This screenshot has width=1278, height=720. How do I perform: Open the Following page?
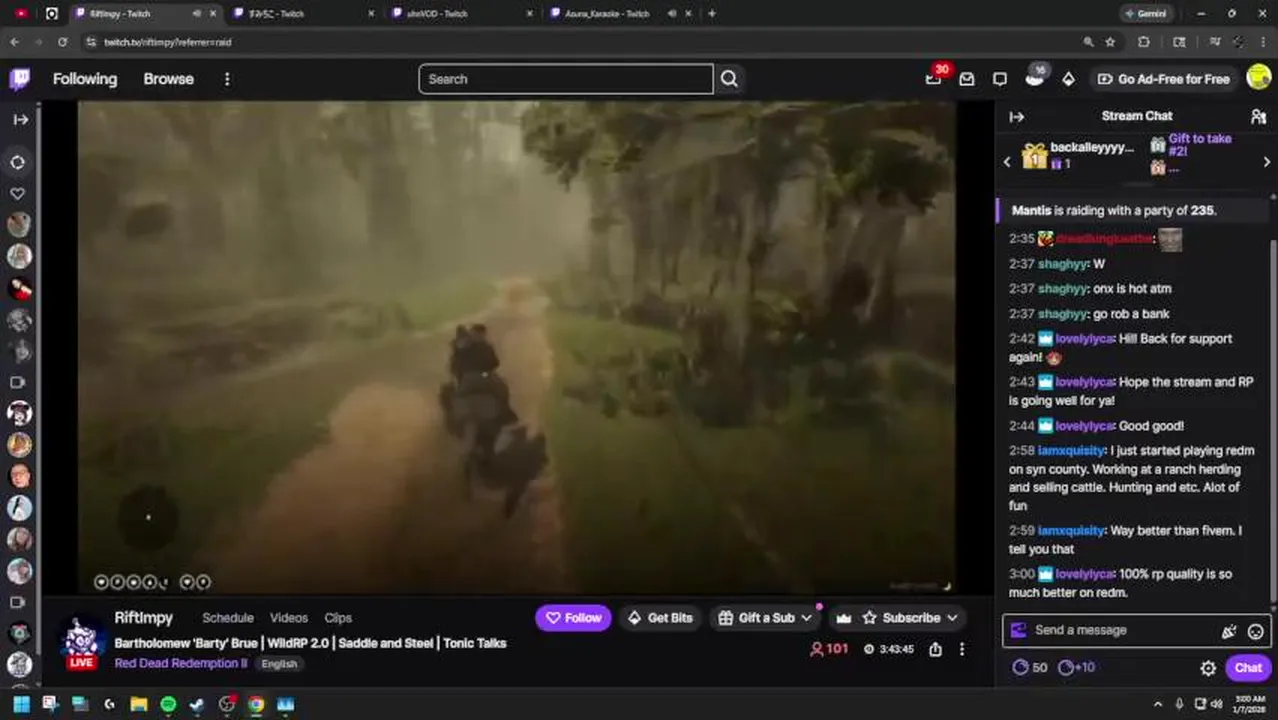click(x=85, y=79)
